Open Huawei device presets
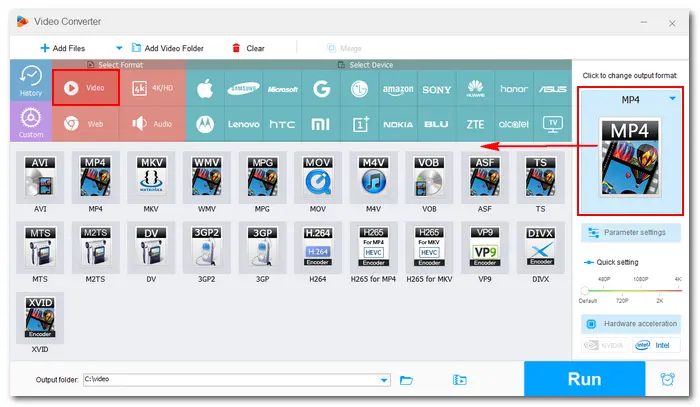 point(475,88)
